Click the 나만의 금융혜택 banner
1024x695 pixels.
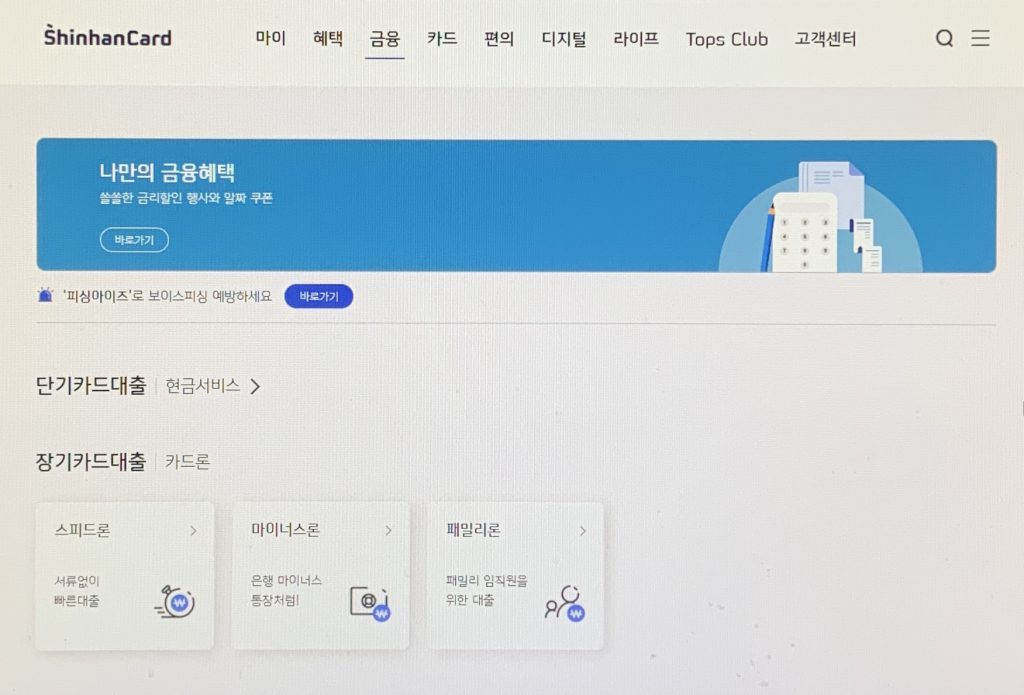tap(517, 206)
